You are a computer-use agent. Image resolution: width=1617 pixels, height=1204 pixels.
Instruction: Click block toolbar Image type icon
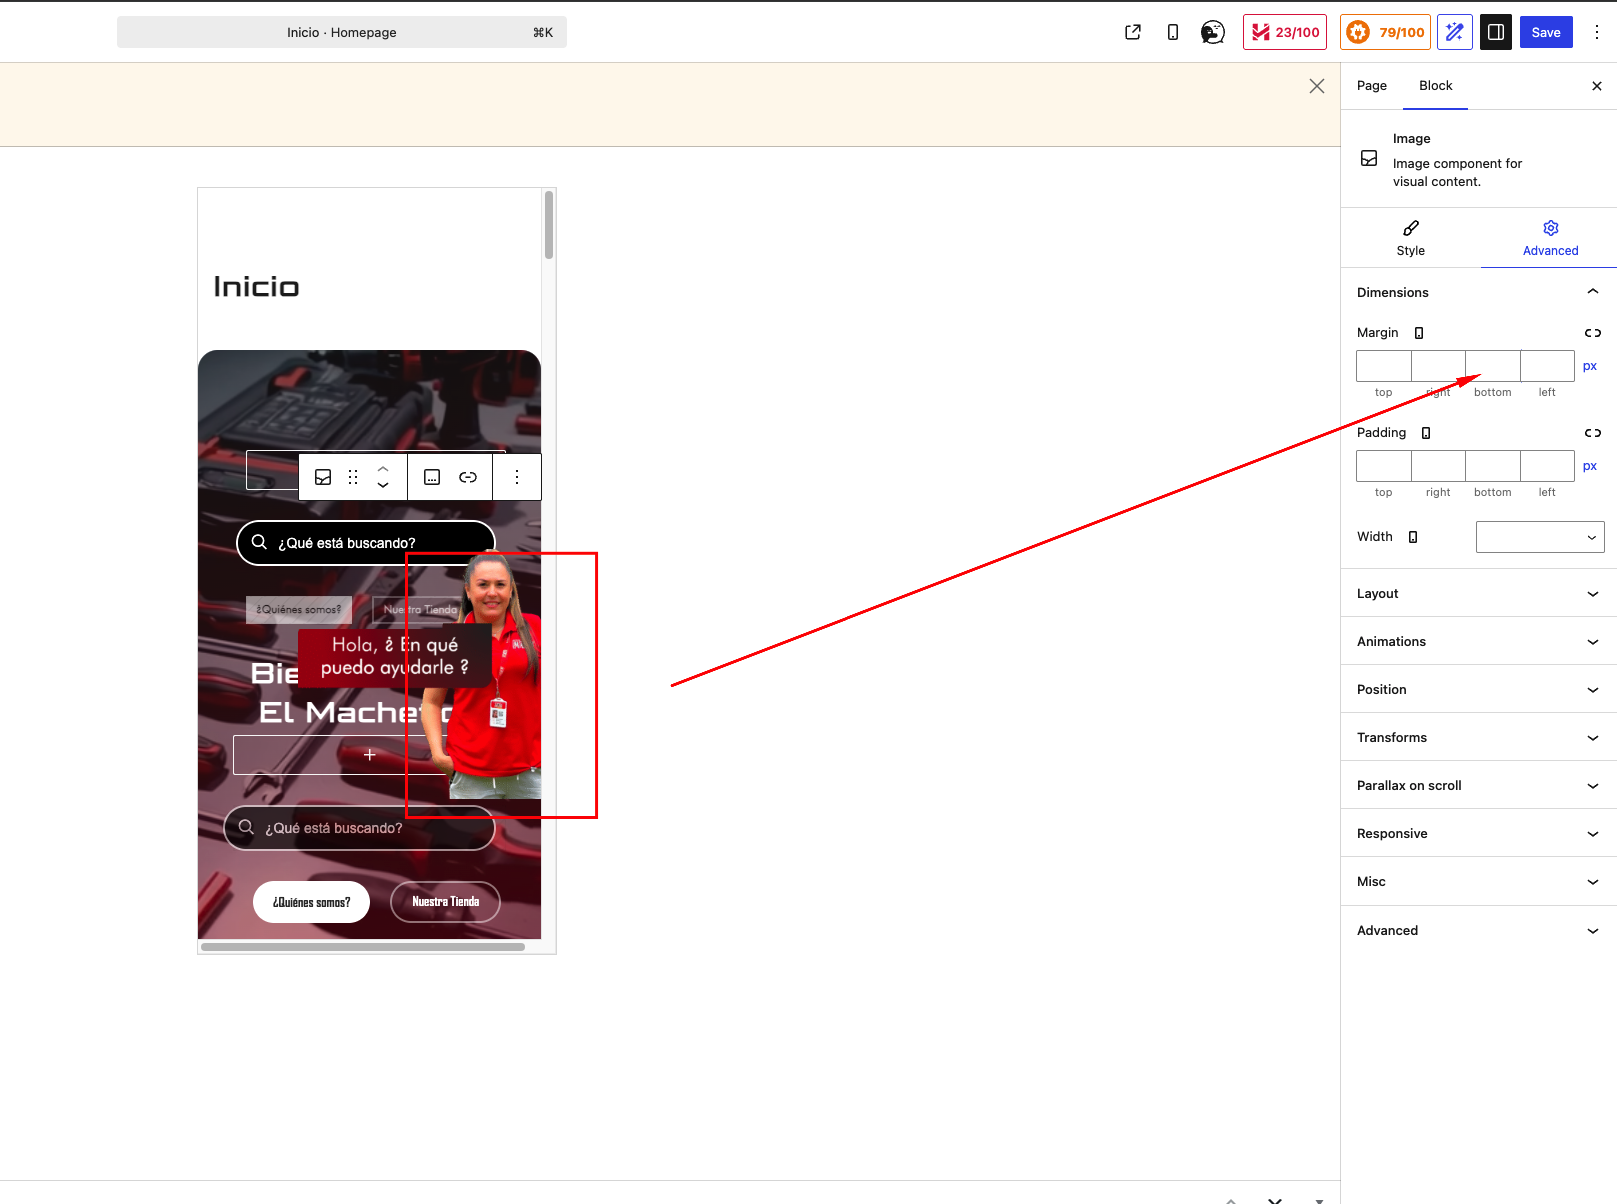[323, 477]
